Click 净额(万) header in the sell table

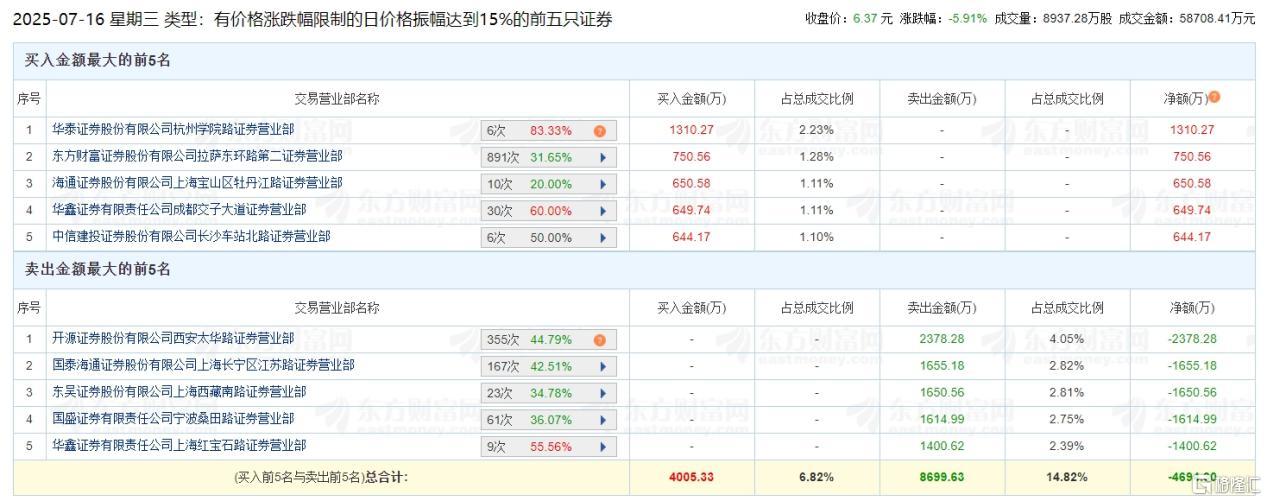1191,307
